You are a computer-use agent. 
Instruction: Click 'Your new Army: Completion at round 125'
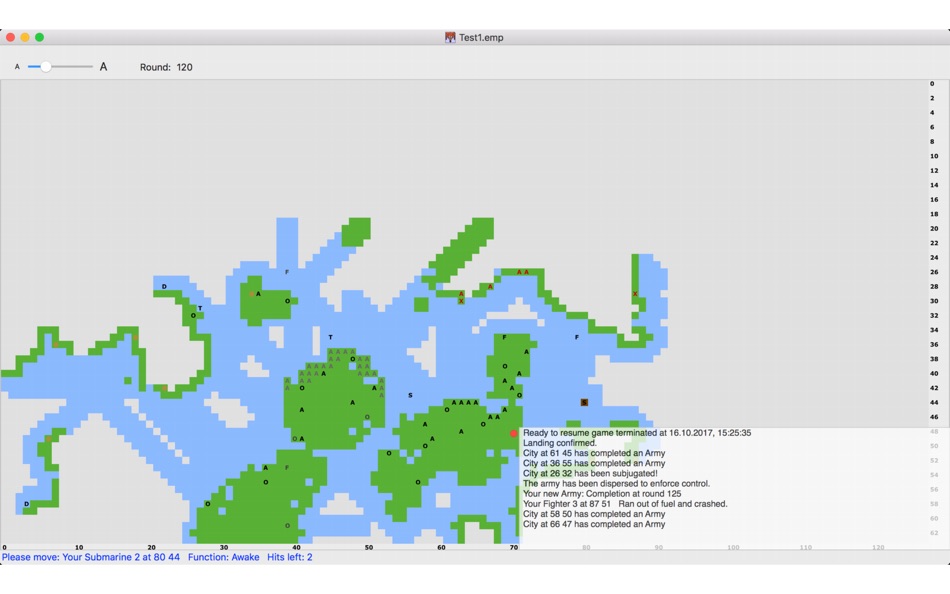point(602,493)
